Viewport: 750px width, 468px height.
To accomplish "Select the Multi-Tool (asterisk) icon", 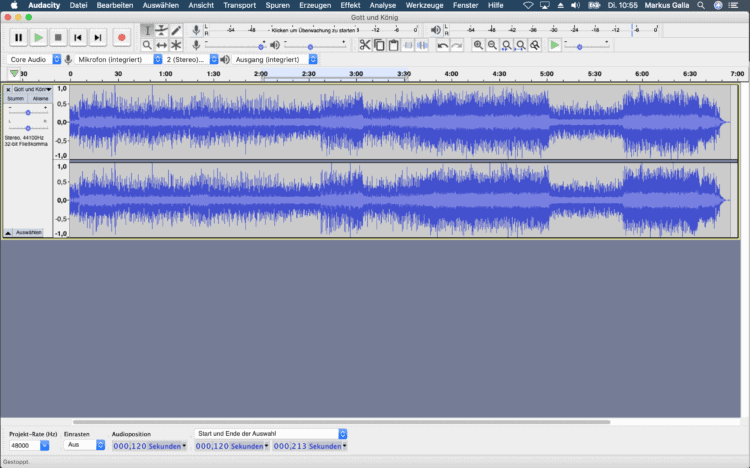I will (176, 45).
